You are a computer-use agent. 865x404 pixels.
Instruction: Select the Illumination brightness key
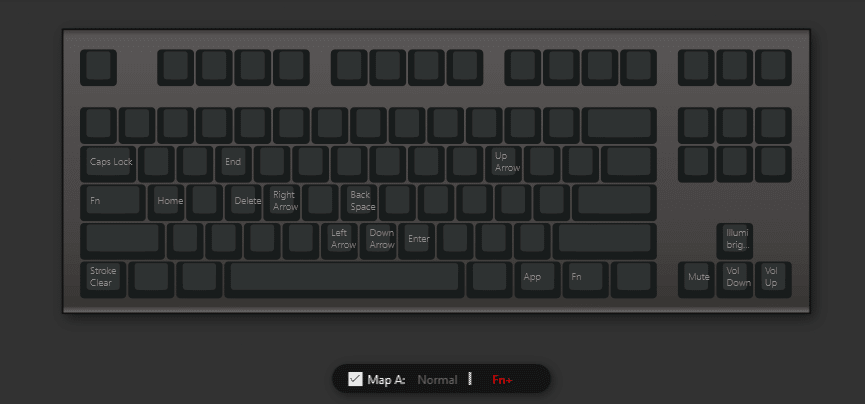pyautogui.click(x=735, y=241)
